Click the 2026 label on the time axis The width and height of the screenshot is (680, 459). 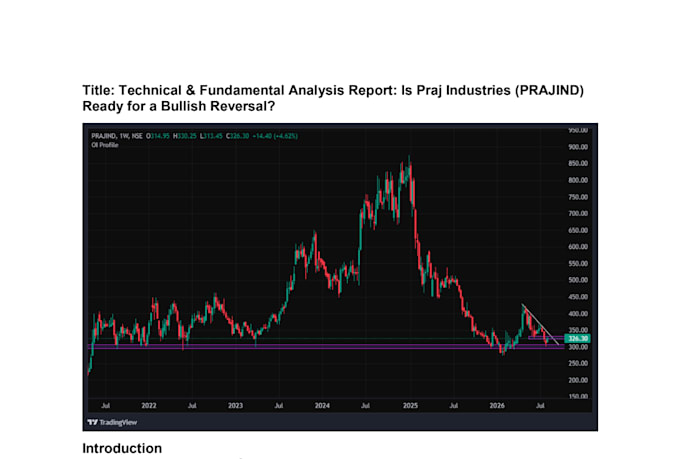point(497,406)
